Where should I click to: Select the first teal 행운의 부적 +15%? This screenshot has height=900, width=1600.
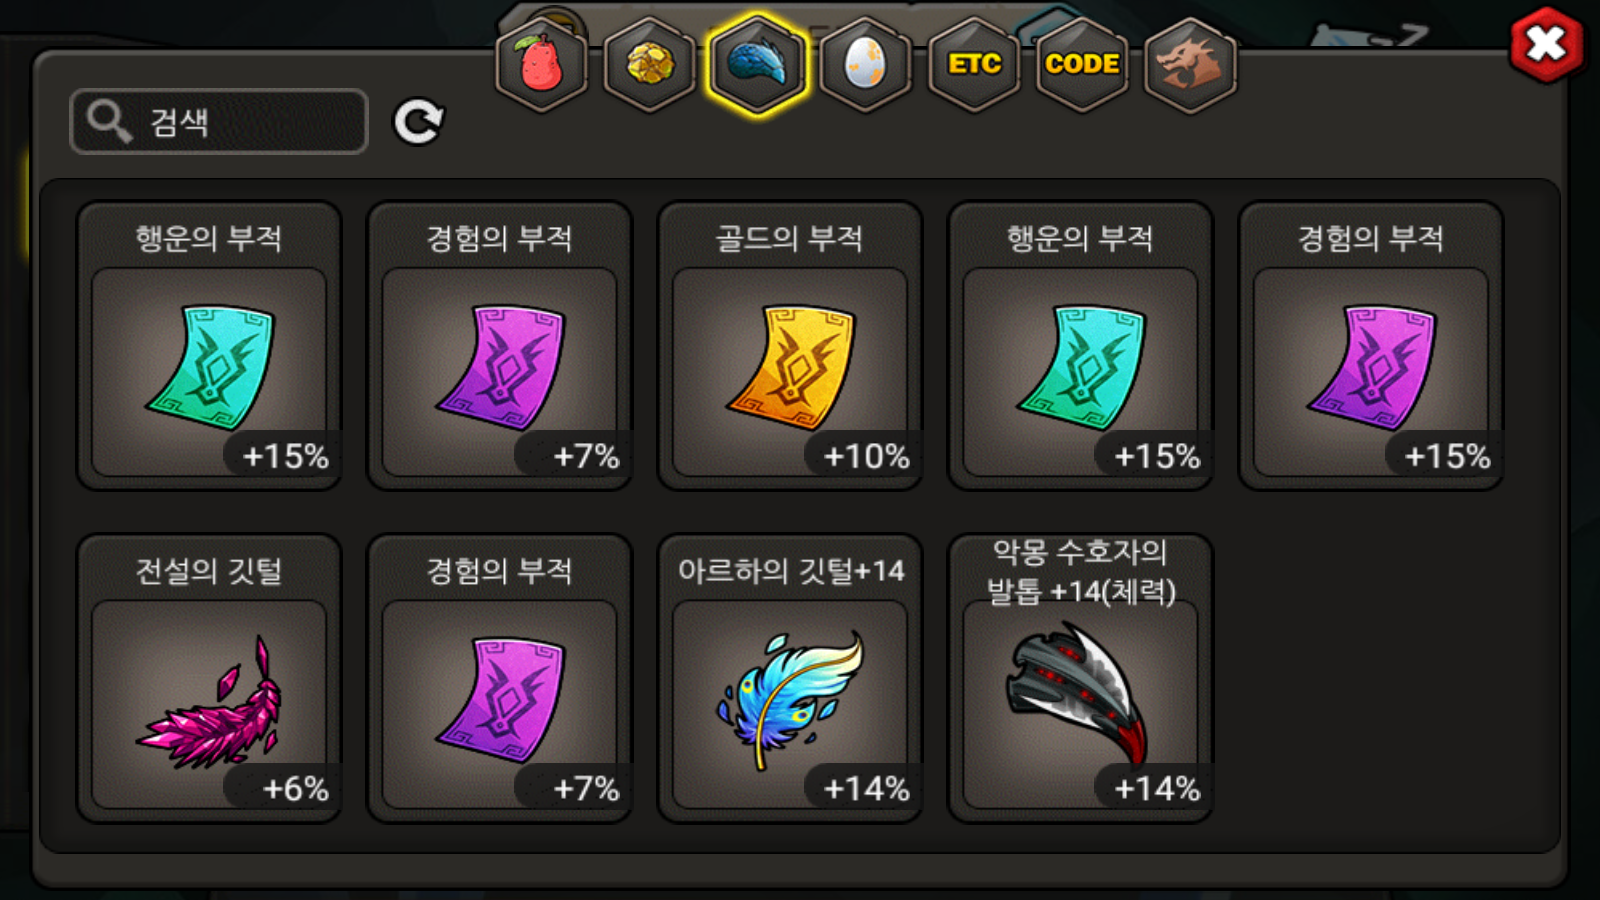click(x=209, y=346)
